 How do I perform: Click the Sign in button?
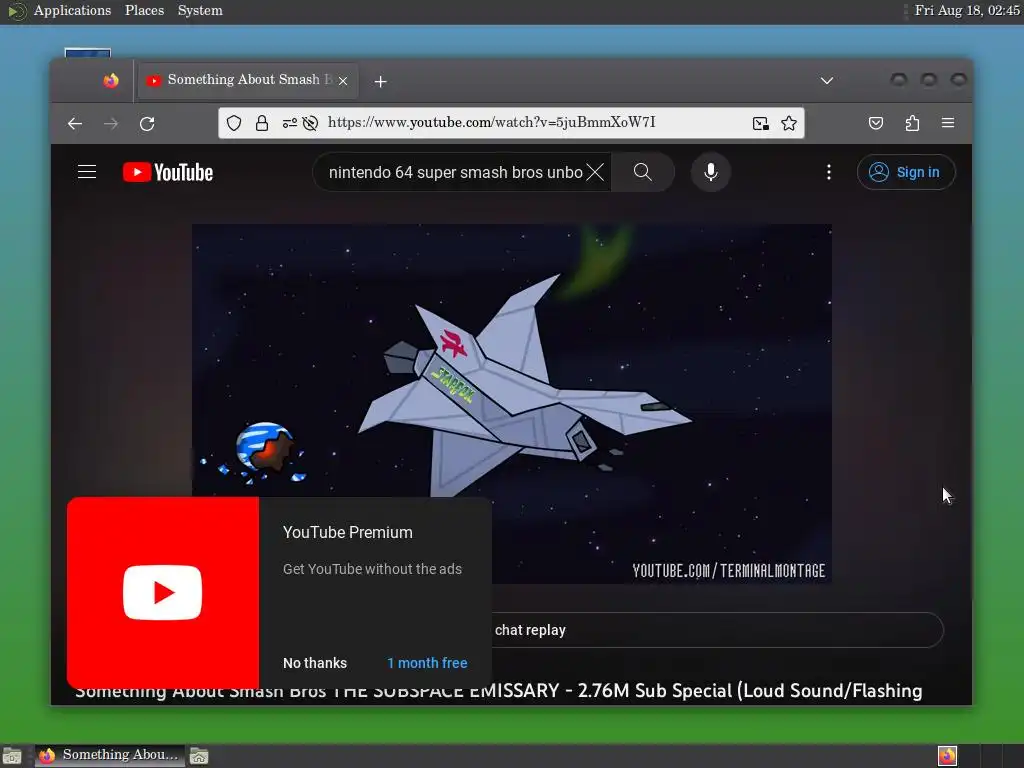(x=906, y=172)
